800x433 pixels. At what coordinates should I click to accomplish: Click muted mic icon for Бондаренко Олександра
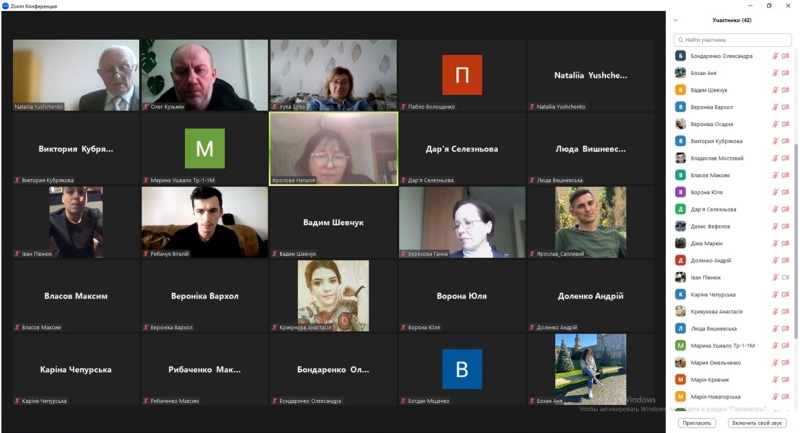click(x=775, y=56)
